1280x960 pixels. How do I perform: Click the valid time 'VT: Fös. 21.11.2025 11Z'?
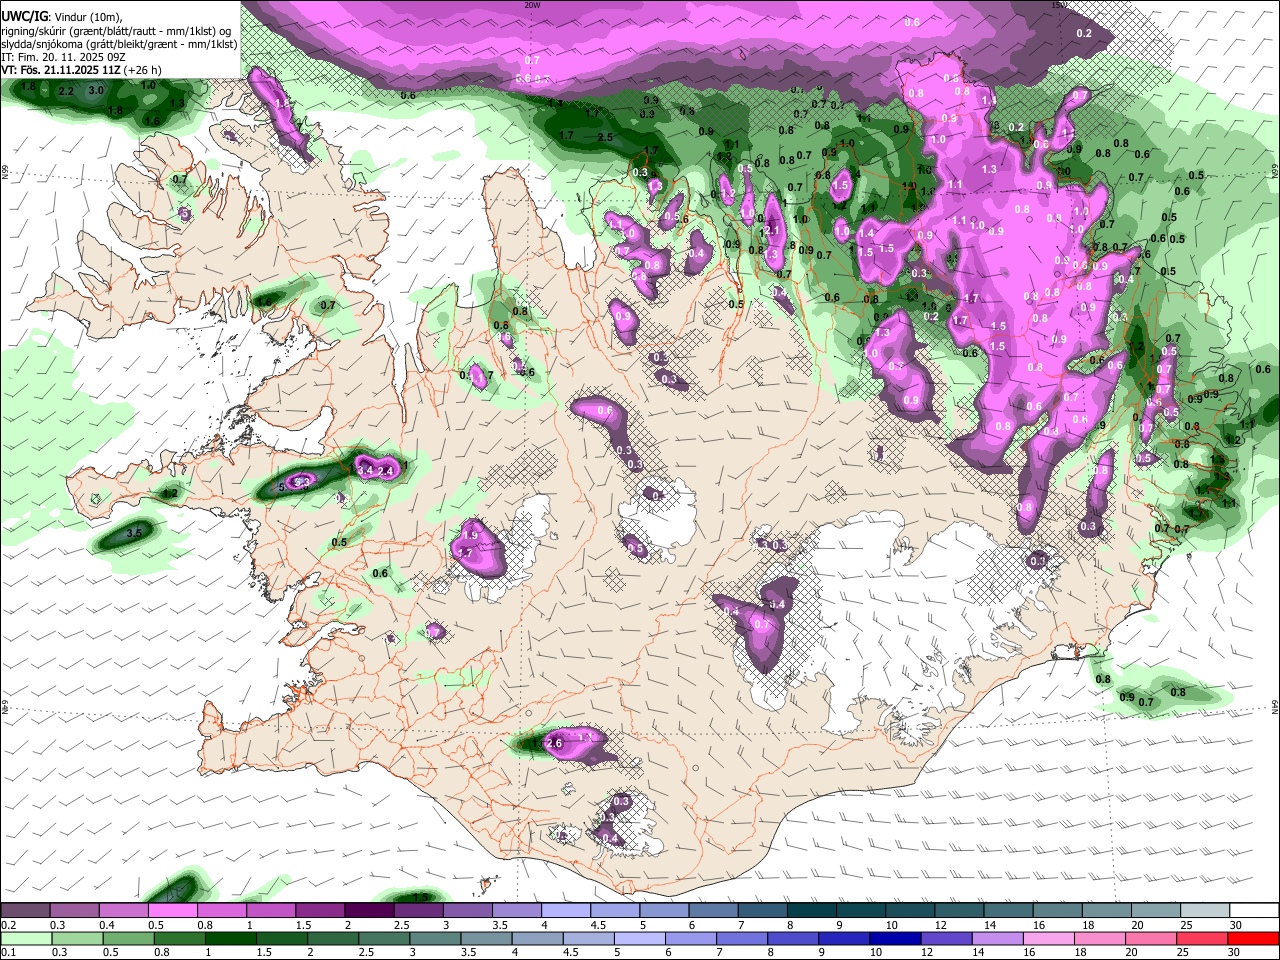coord(63,70)
